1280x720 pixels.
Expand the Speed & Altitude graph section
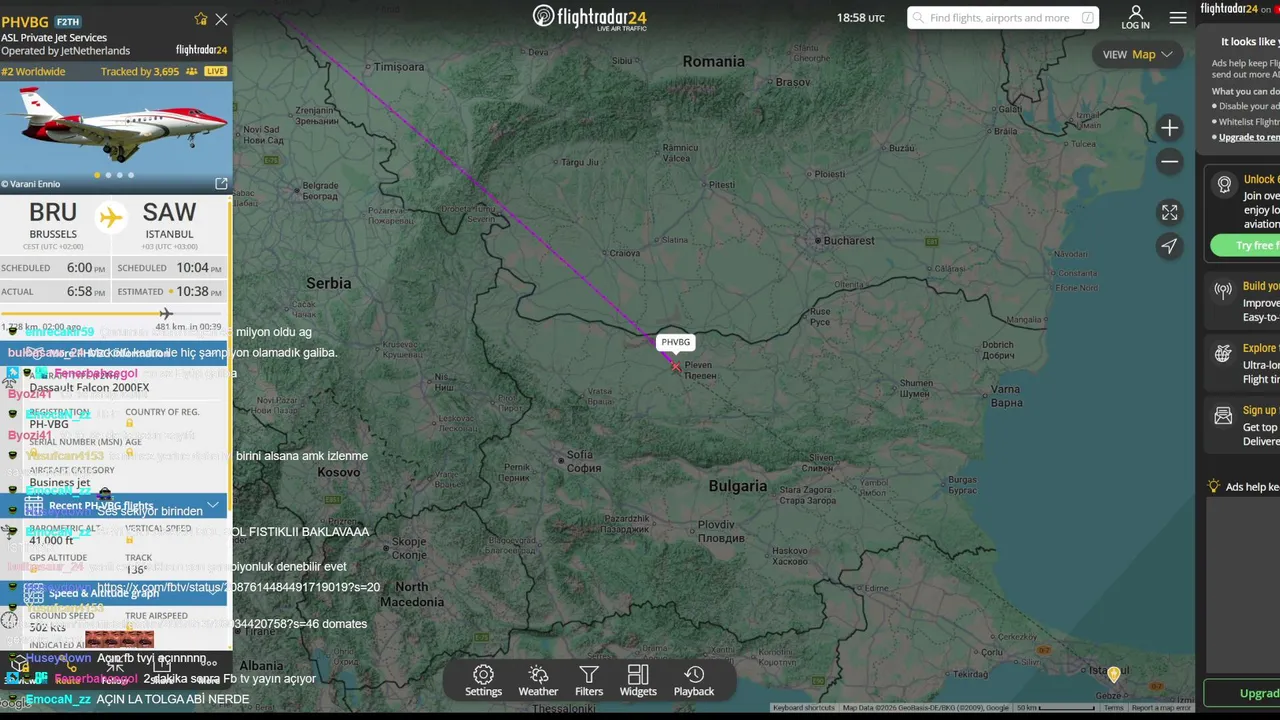(114, 593)
